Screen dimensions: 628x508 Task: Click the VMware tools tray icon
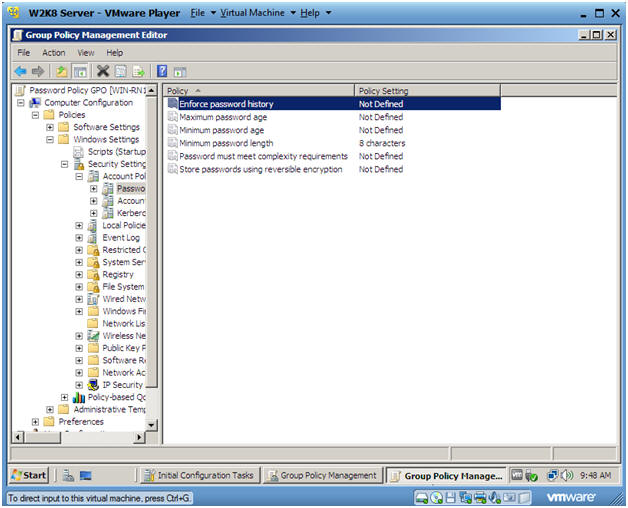click(517, 475)
